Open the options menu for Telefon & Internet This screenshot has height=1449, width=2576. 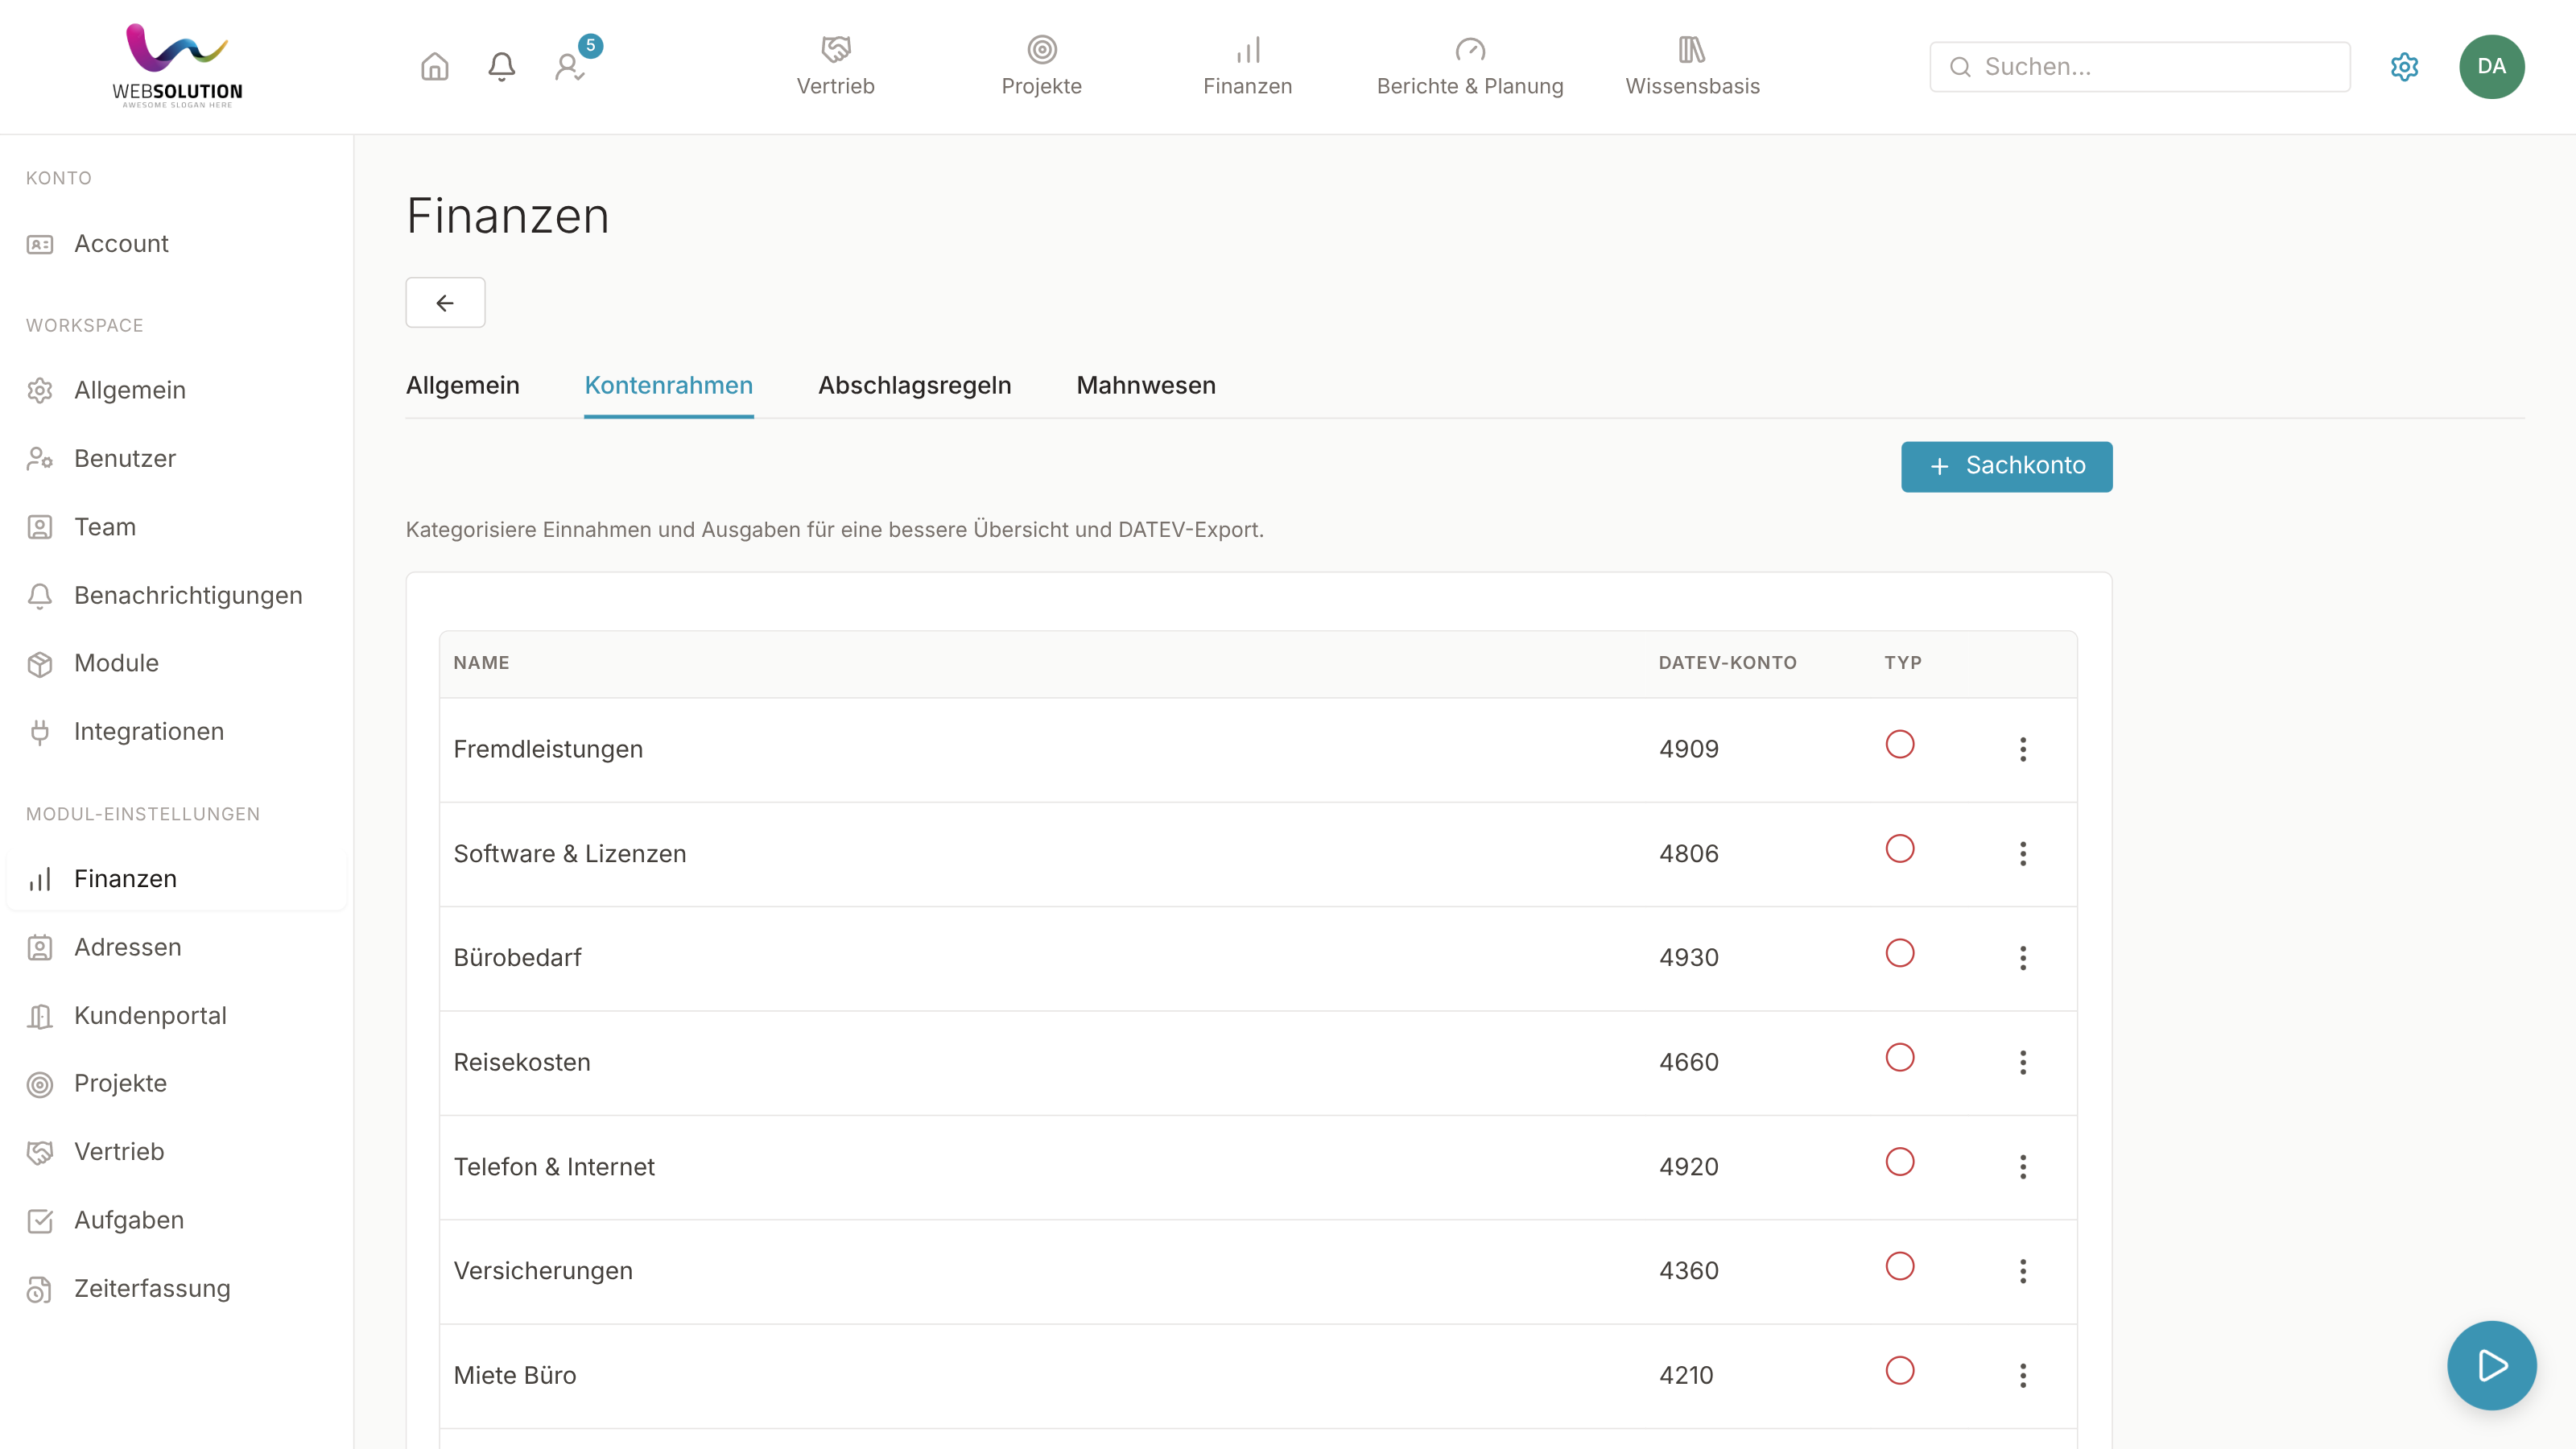click(x=2022, y=1167)
